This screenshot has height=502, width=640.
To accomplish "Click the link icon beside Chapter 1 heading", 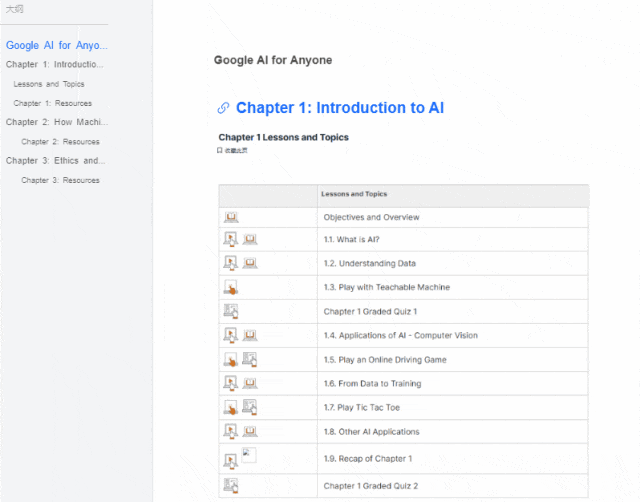I will pyautogui.click(x=223, y=108).
